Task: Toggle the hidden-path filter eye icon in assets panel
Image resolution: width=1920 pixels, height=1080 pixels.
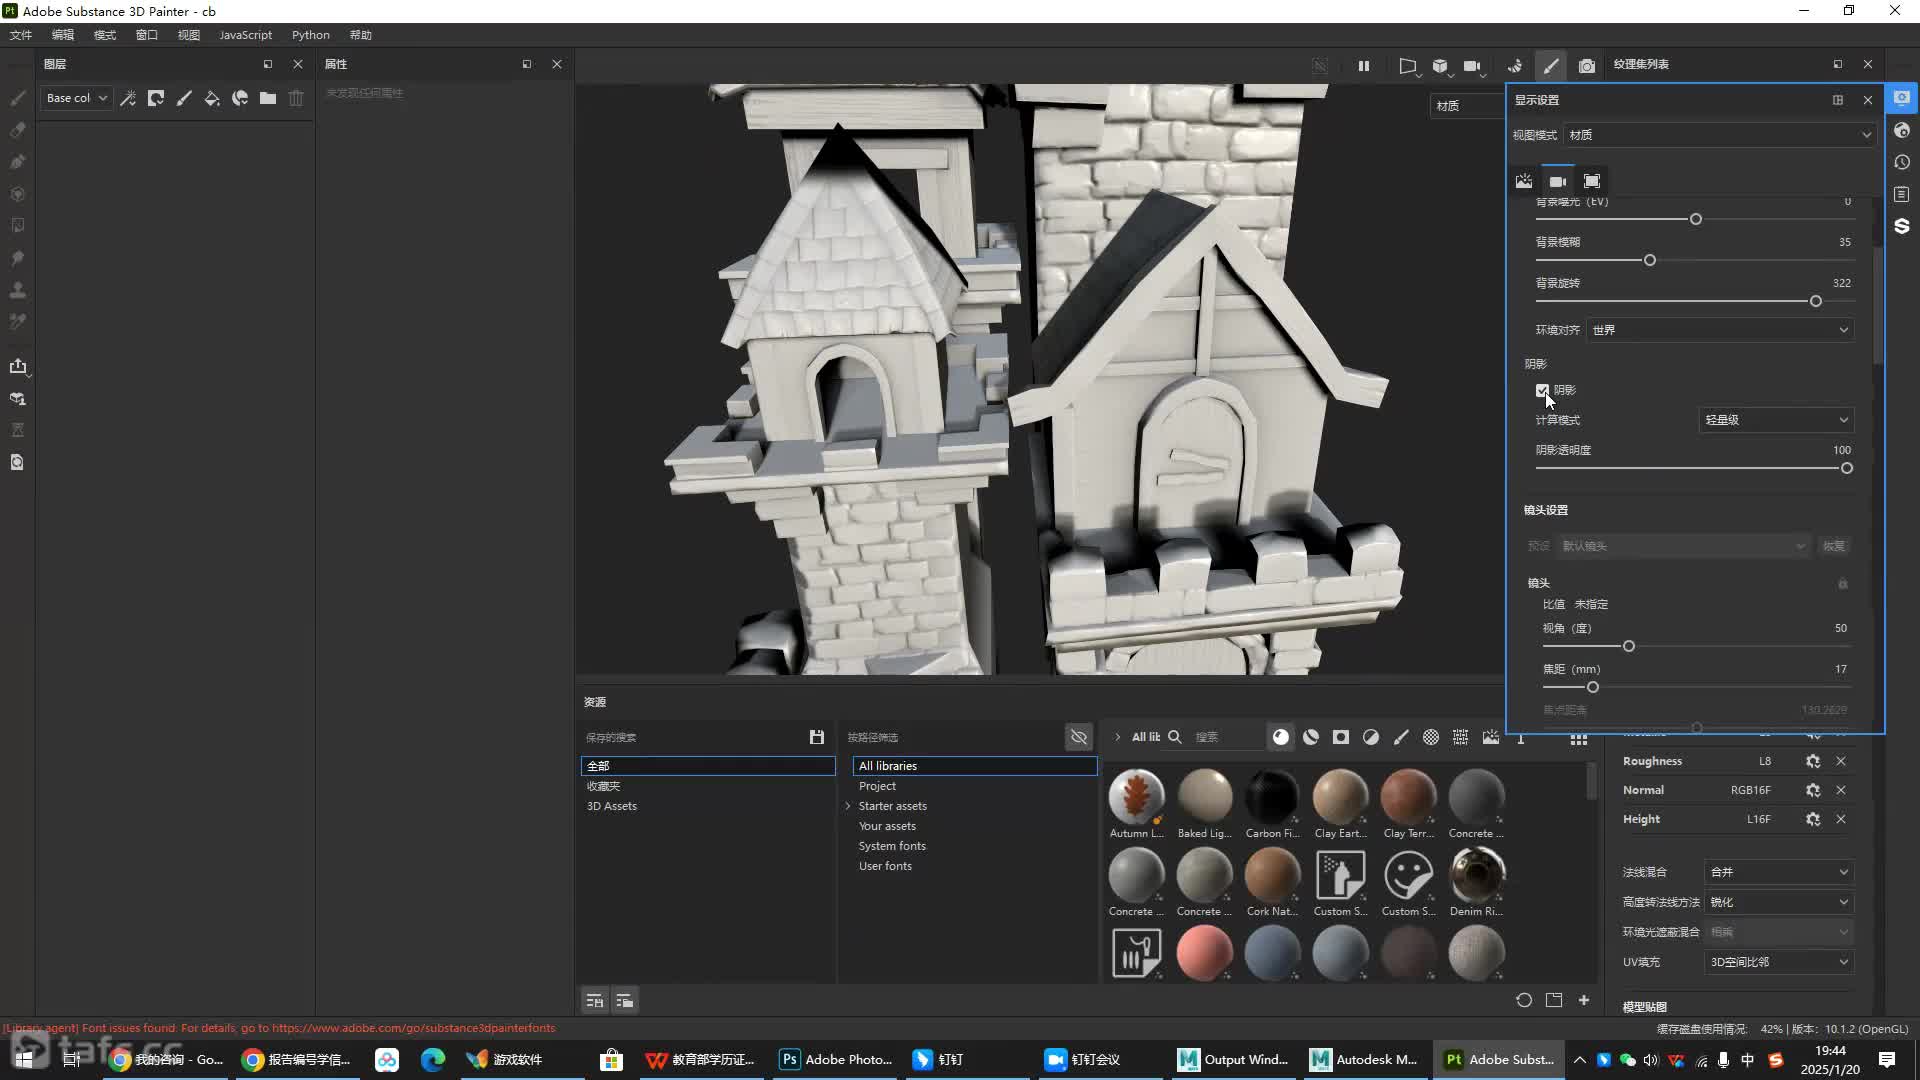Action: (1079, 737)
